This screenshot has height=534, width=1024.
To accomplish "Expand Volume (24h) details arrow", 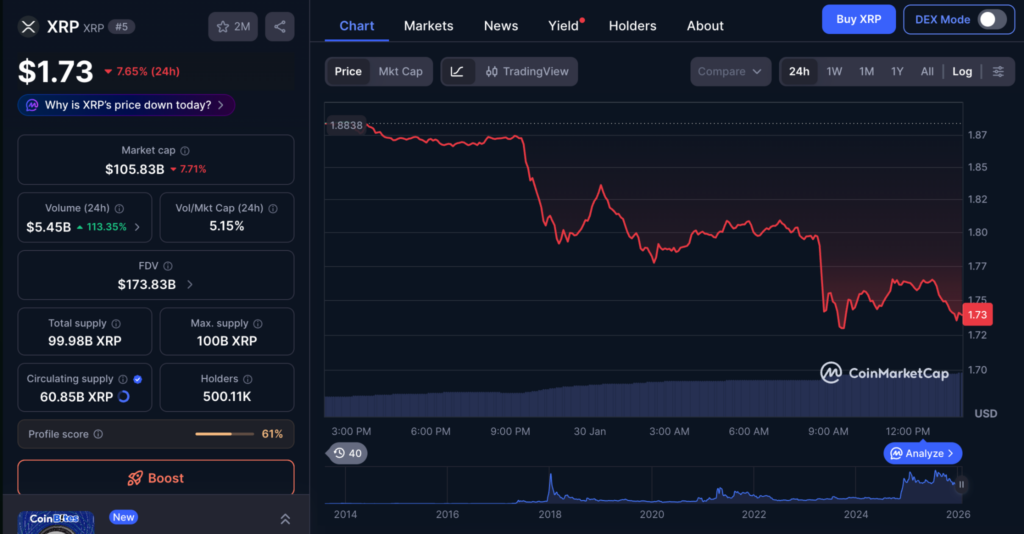I will coord(137,227).
